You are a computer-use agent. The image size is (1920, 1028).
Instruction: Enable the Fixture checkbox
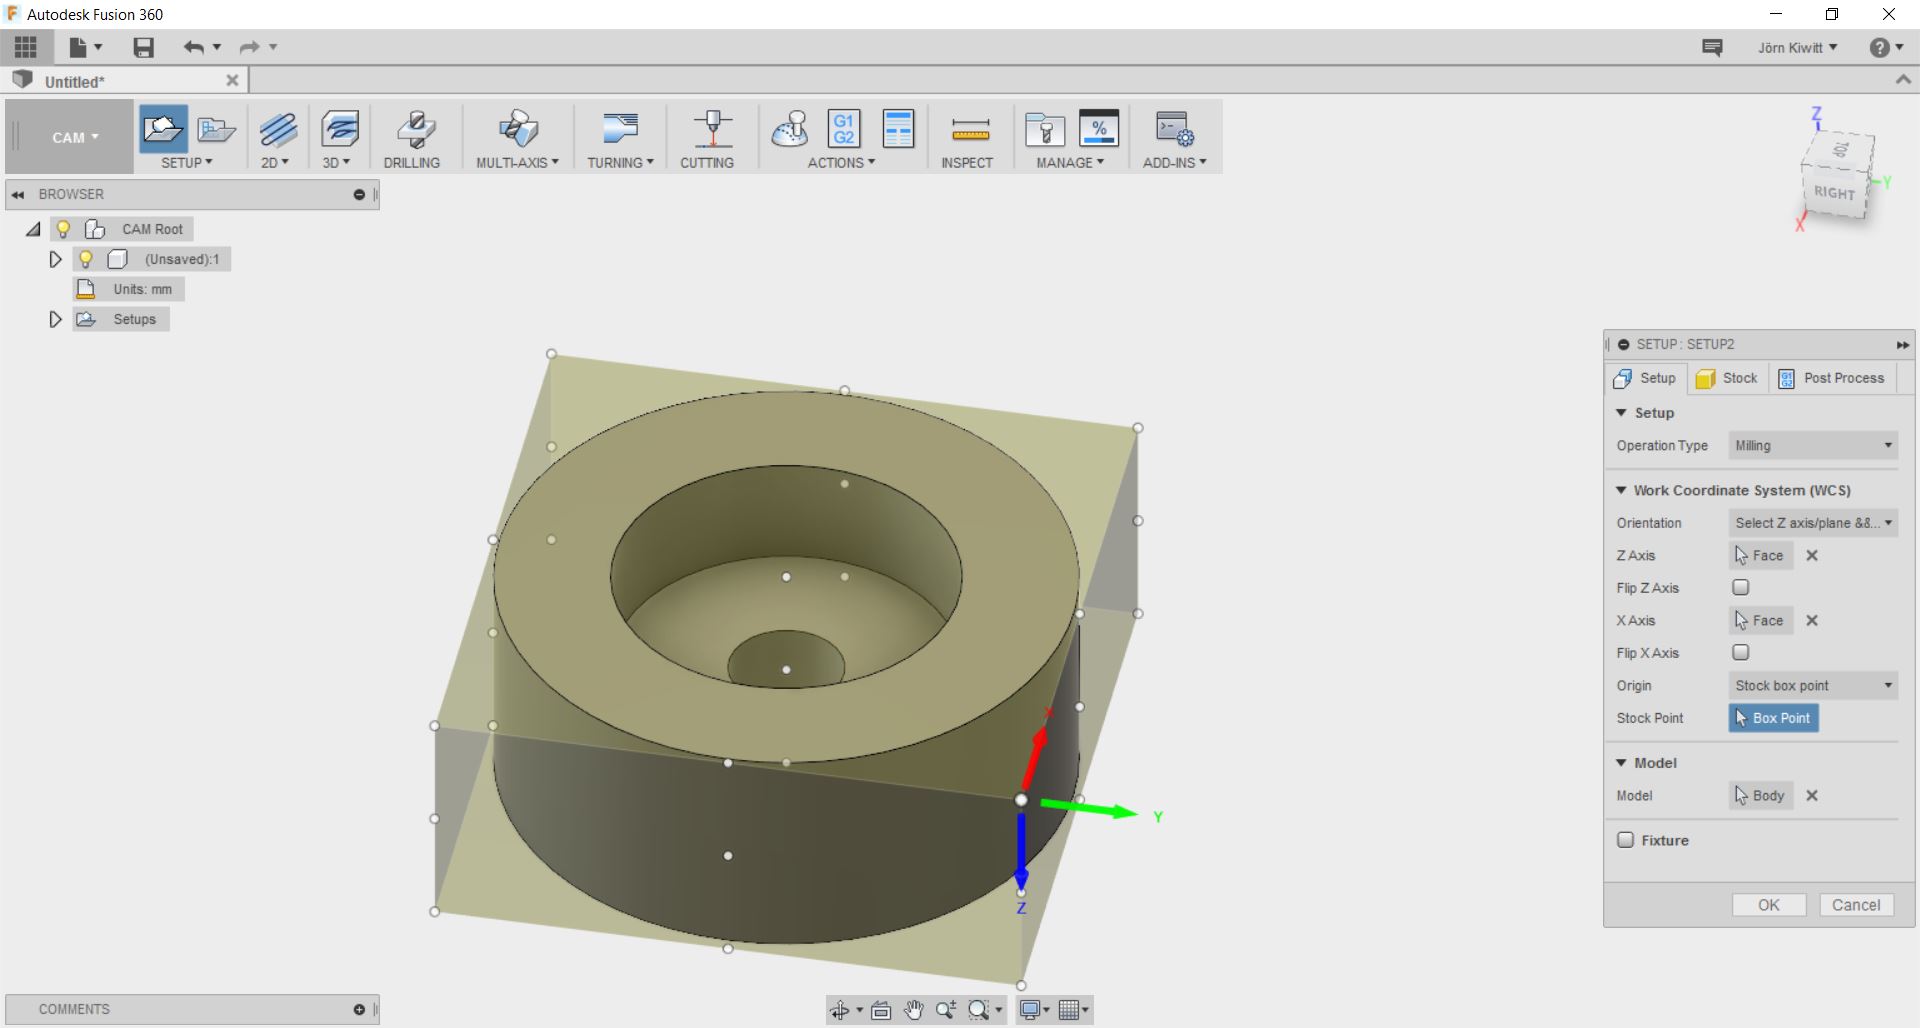tap(1626, 840)
